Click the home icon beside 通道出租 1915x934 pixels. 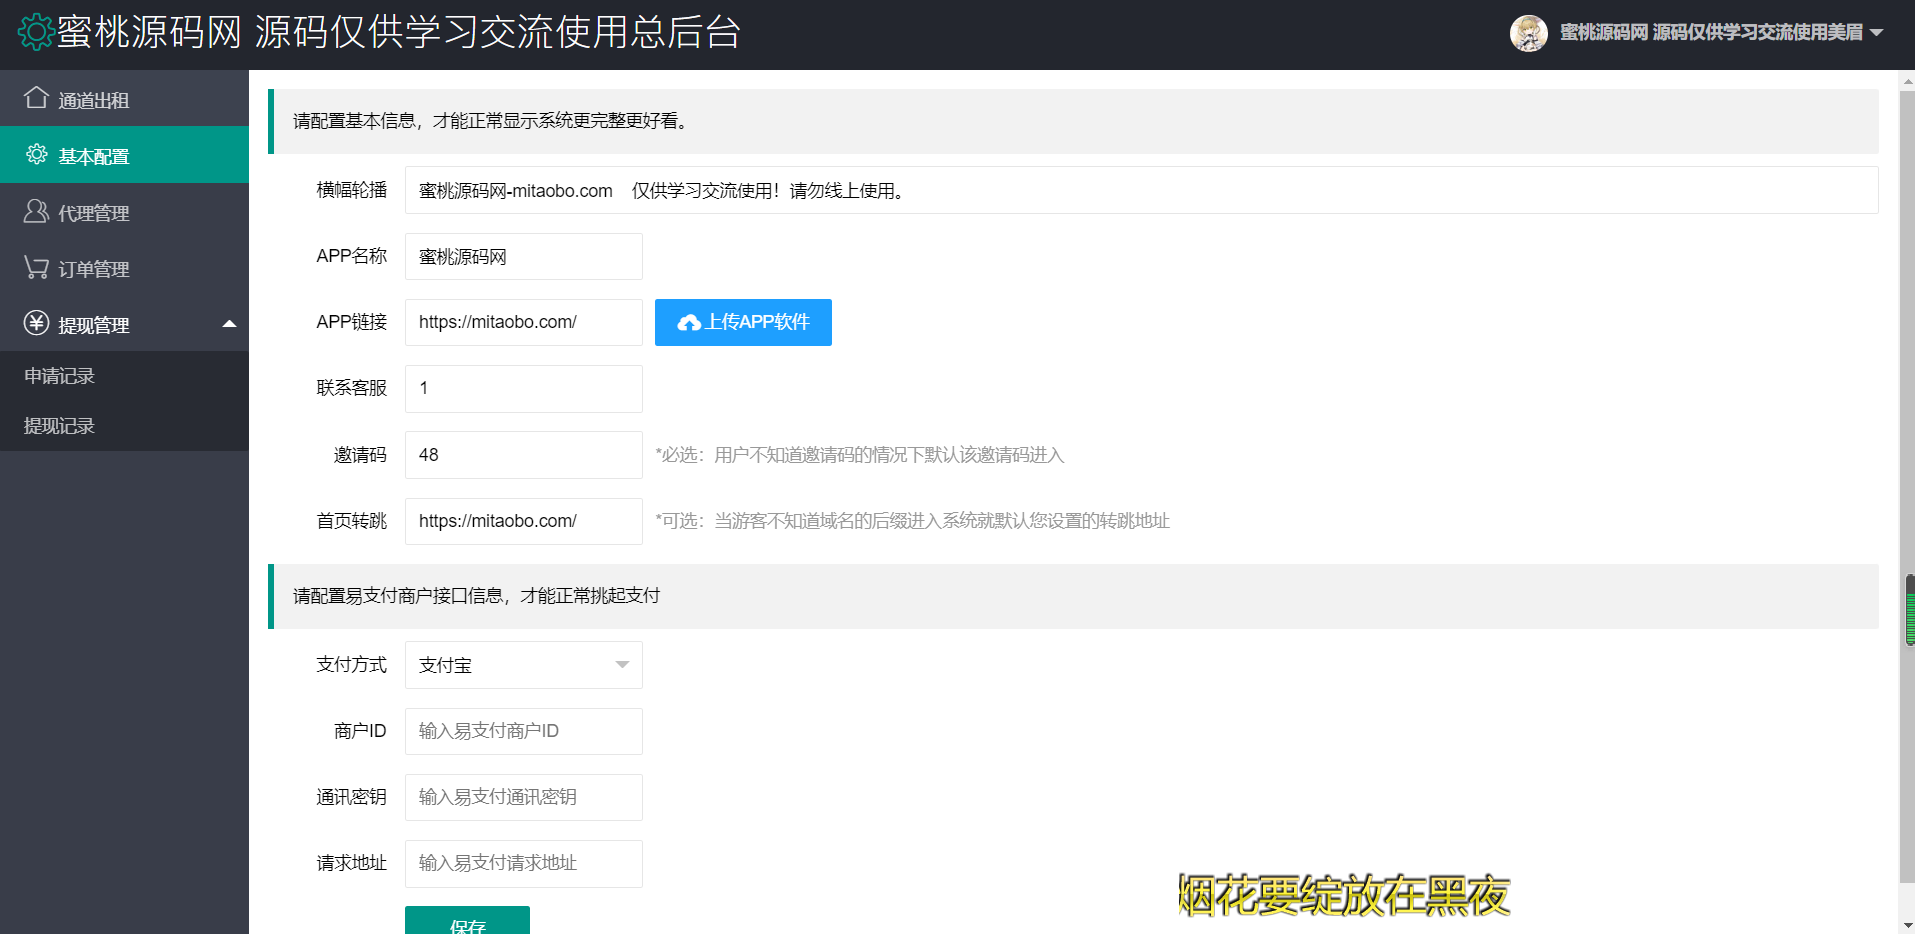36,98
